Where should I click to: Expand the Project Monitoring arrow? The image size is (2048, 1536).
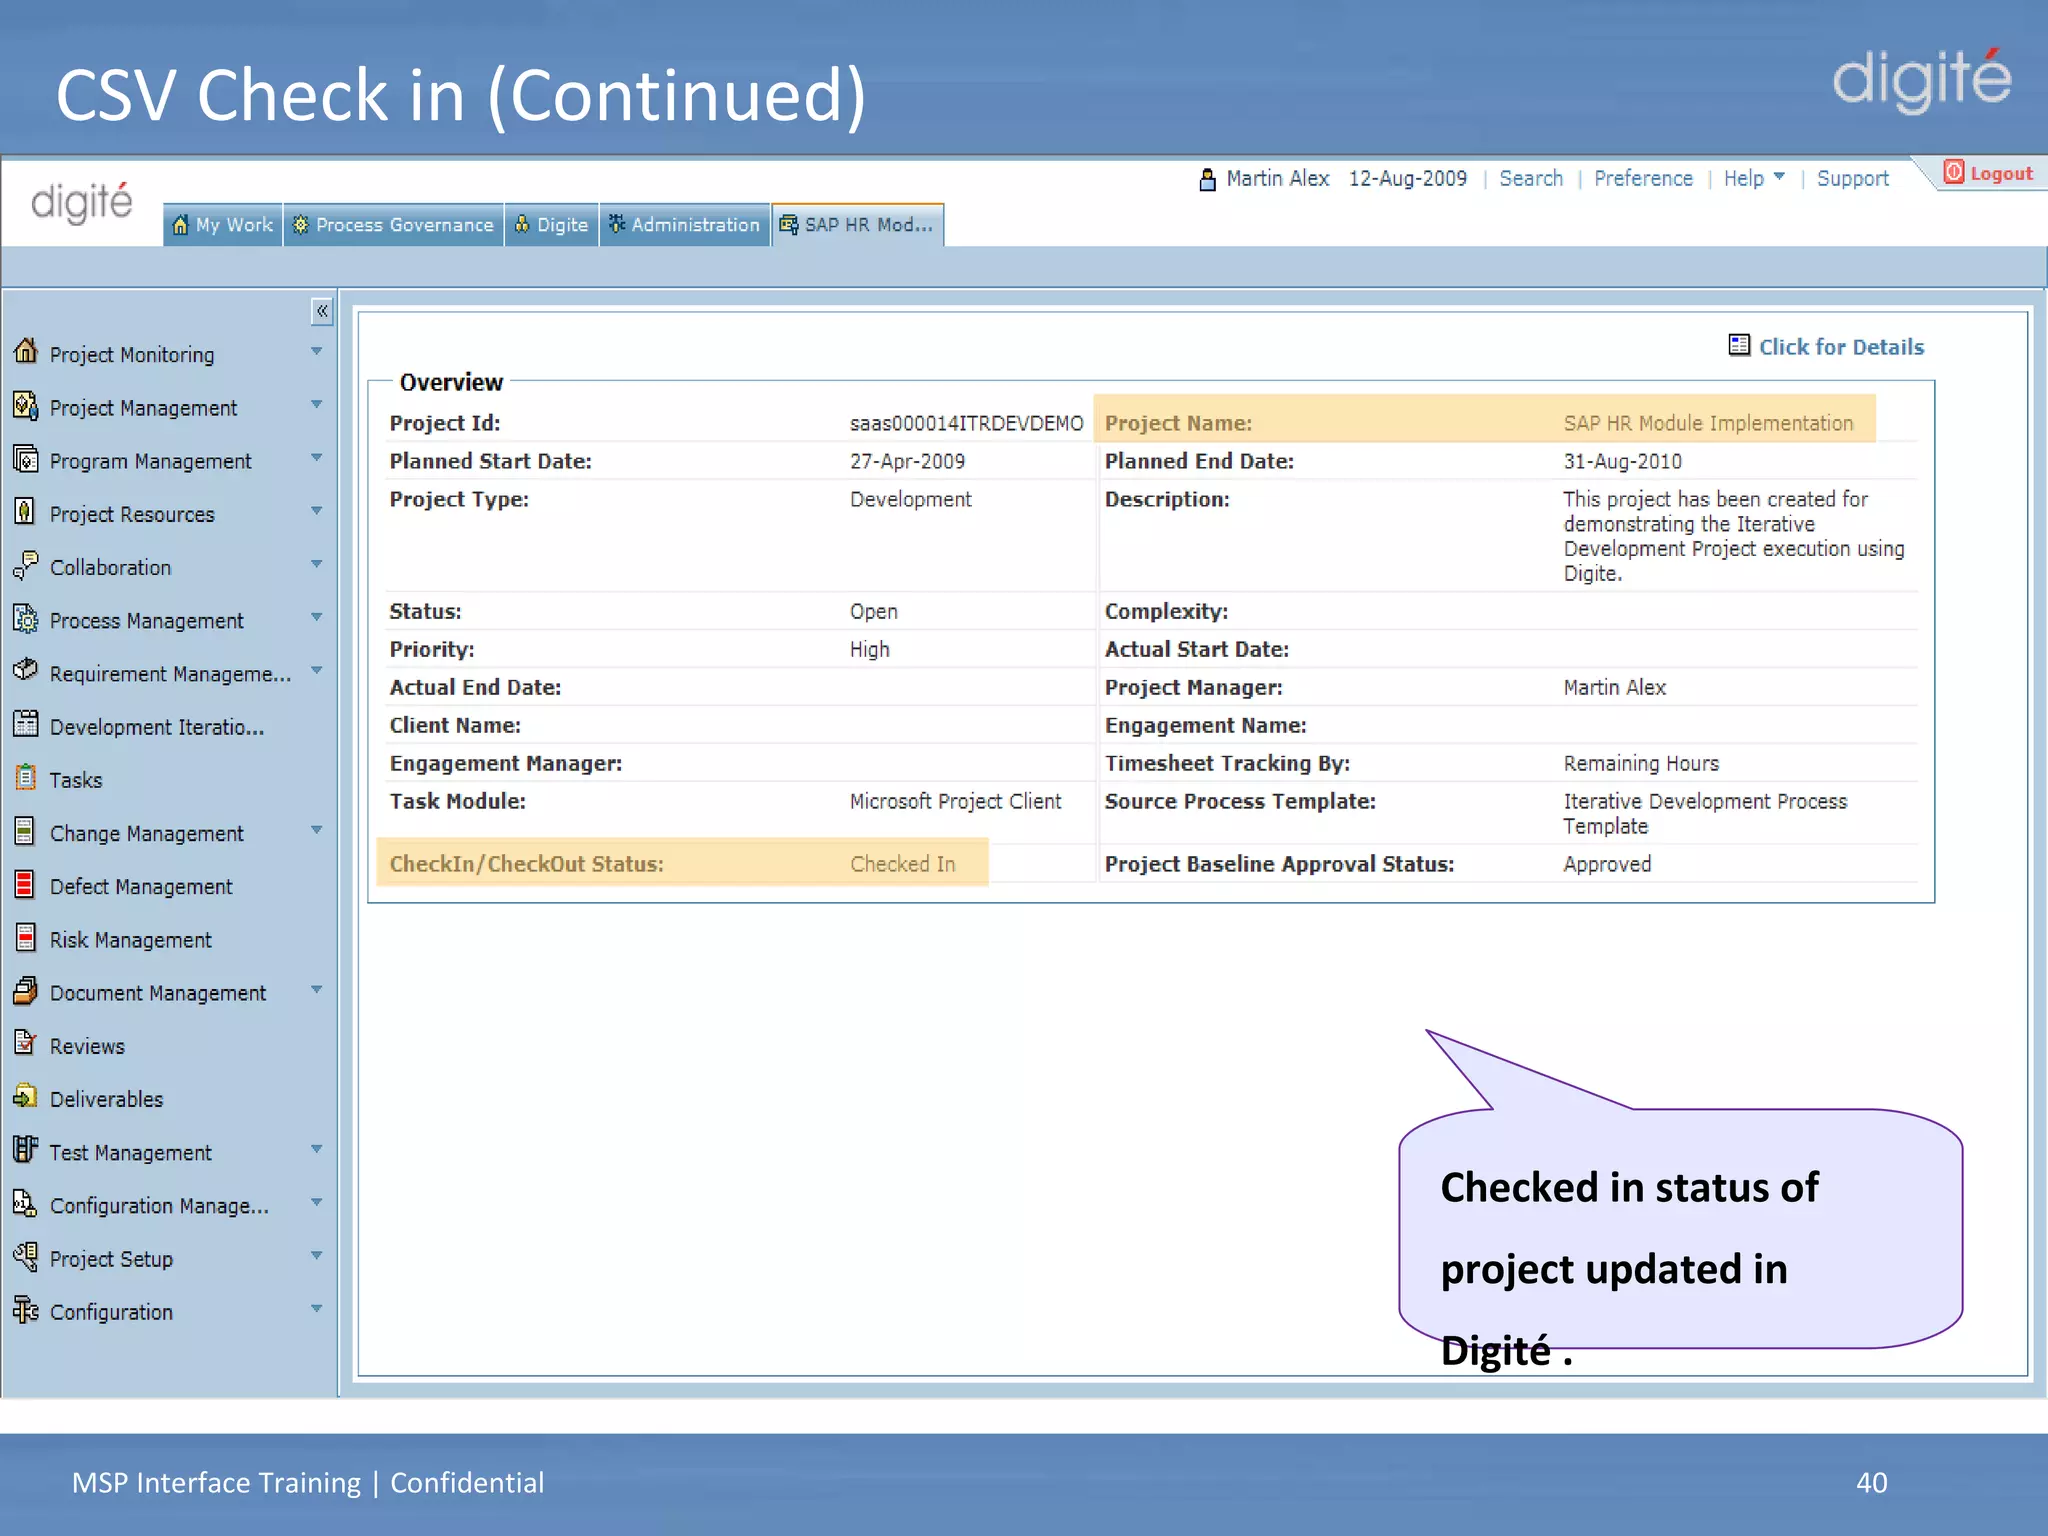pos(317,351)
